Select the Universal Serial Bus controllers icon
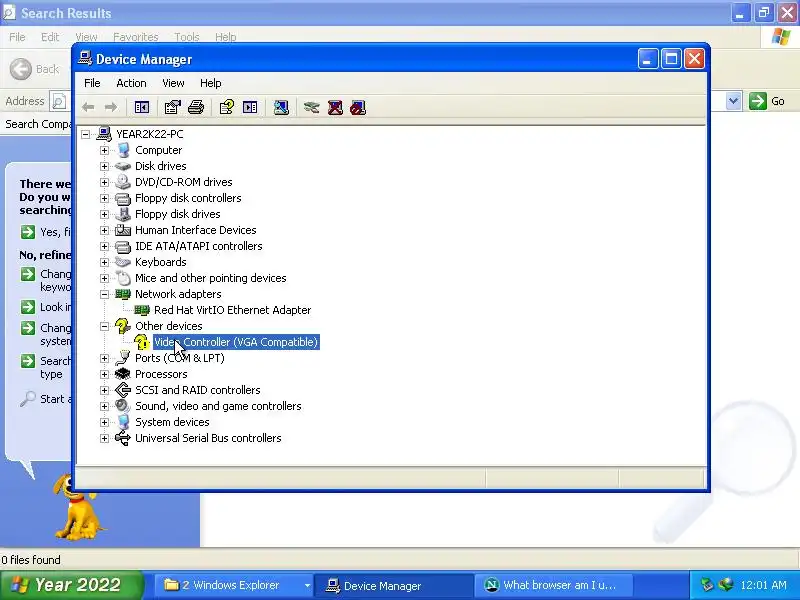The image size is (800, 600). [x=123, y=438]
